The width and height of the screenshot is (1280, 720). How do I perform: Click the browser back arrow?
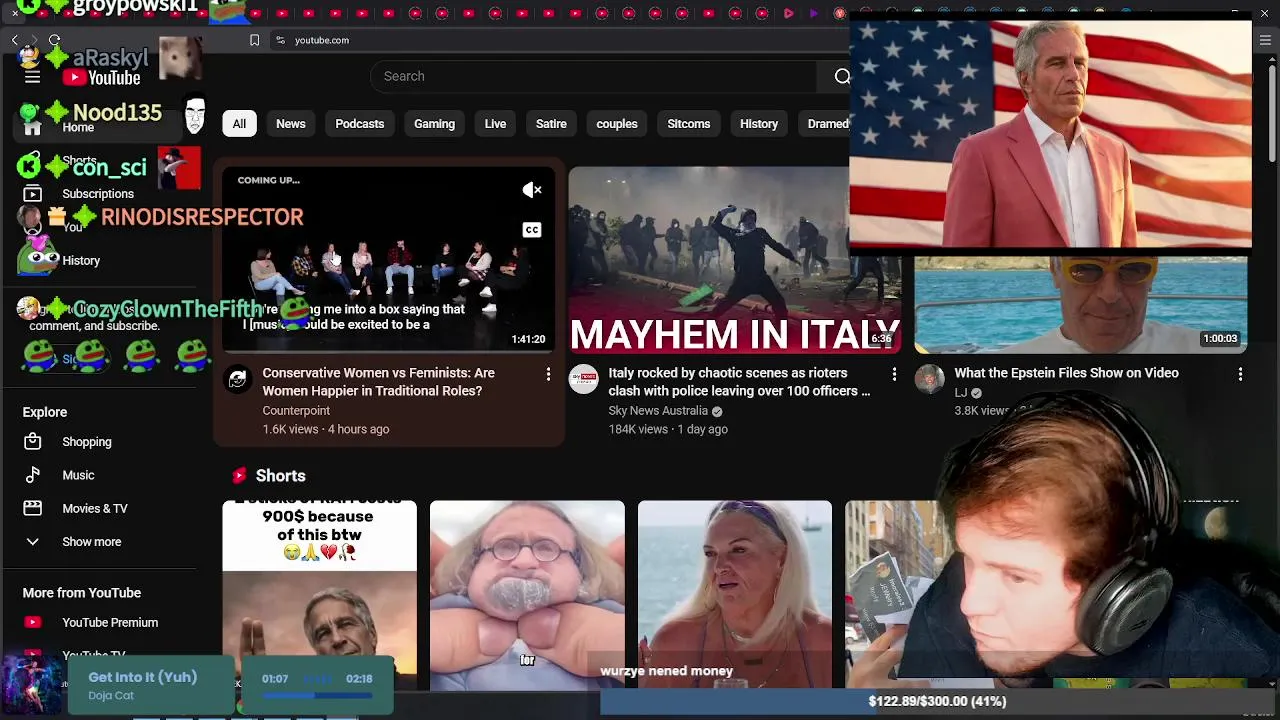point(15,40)
